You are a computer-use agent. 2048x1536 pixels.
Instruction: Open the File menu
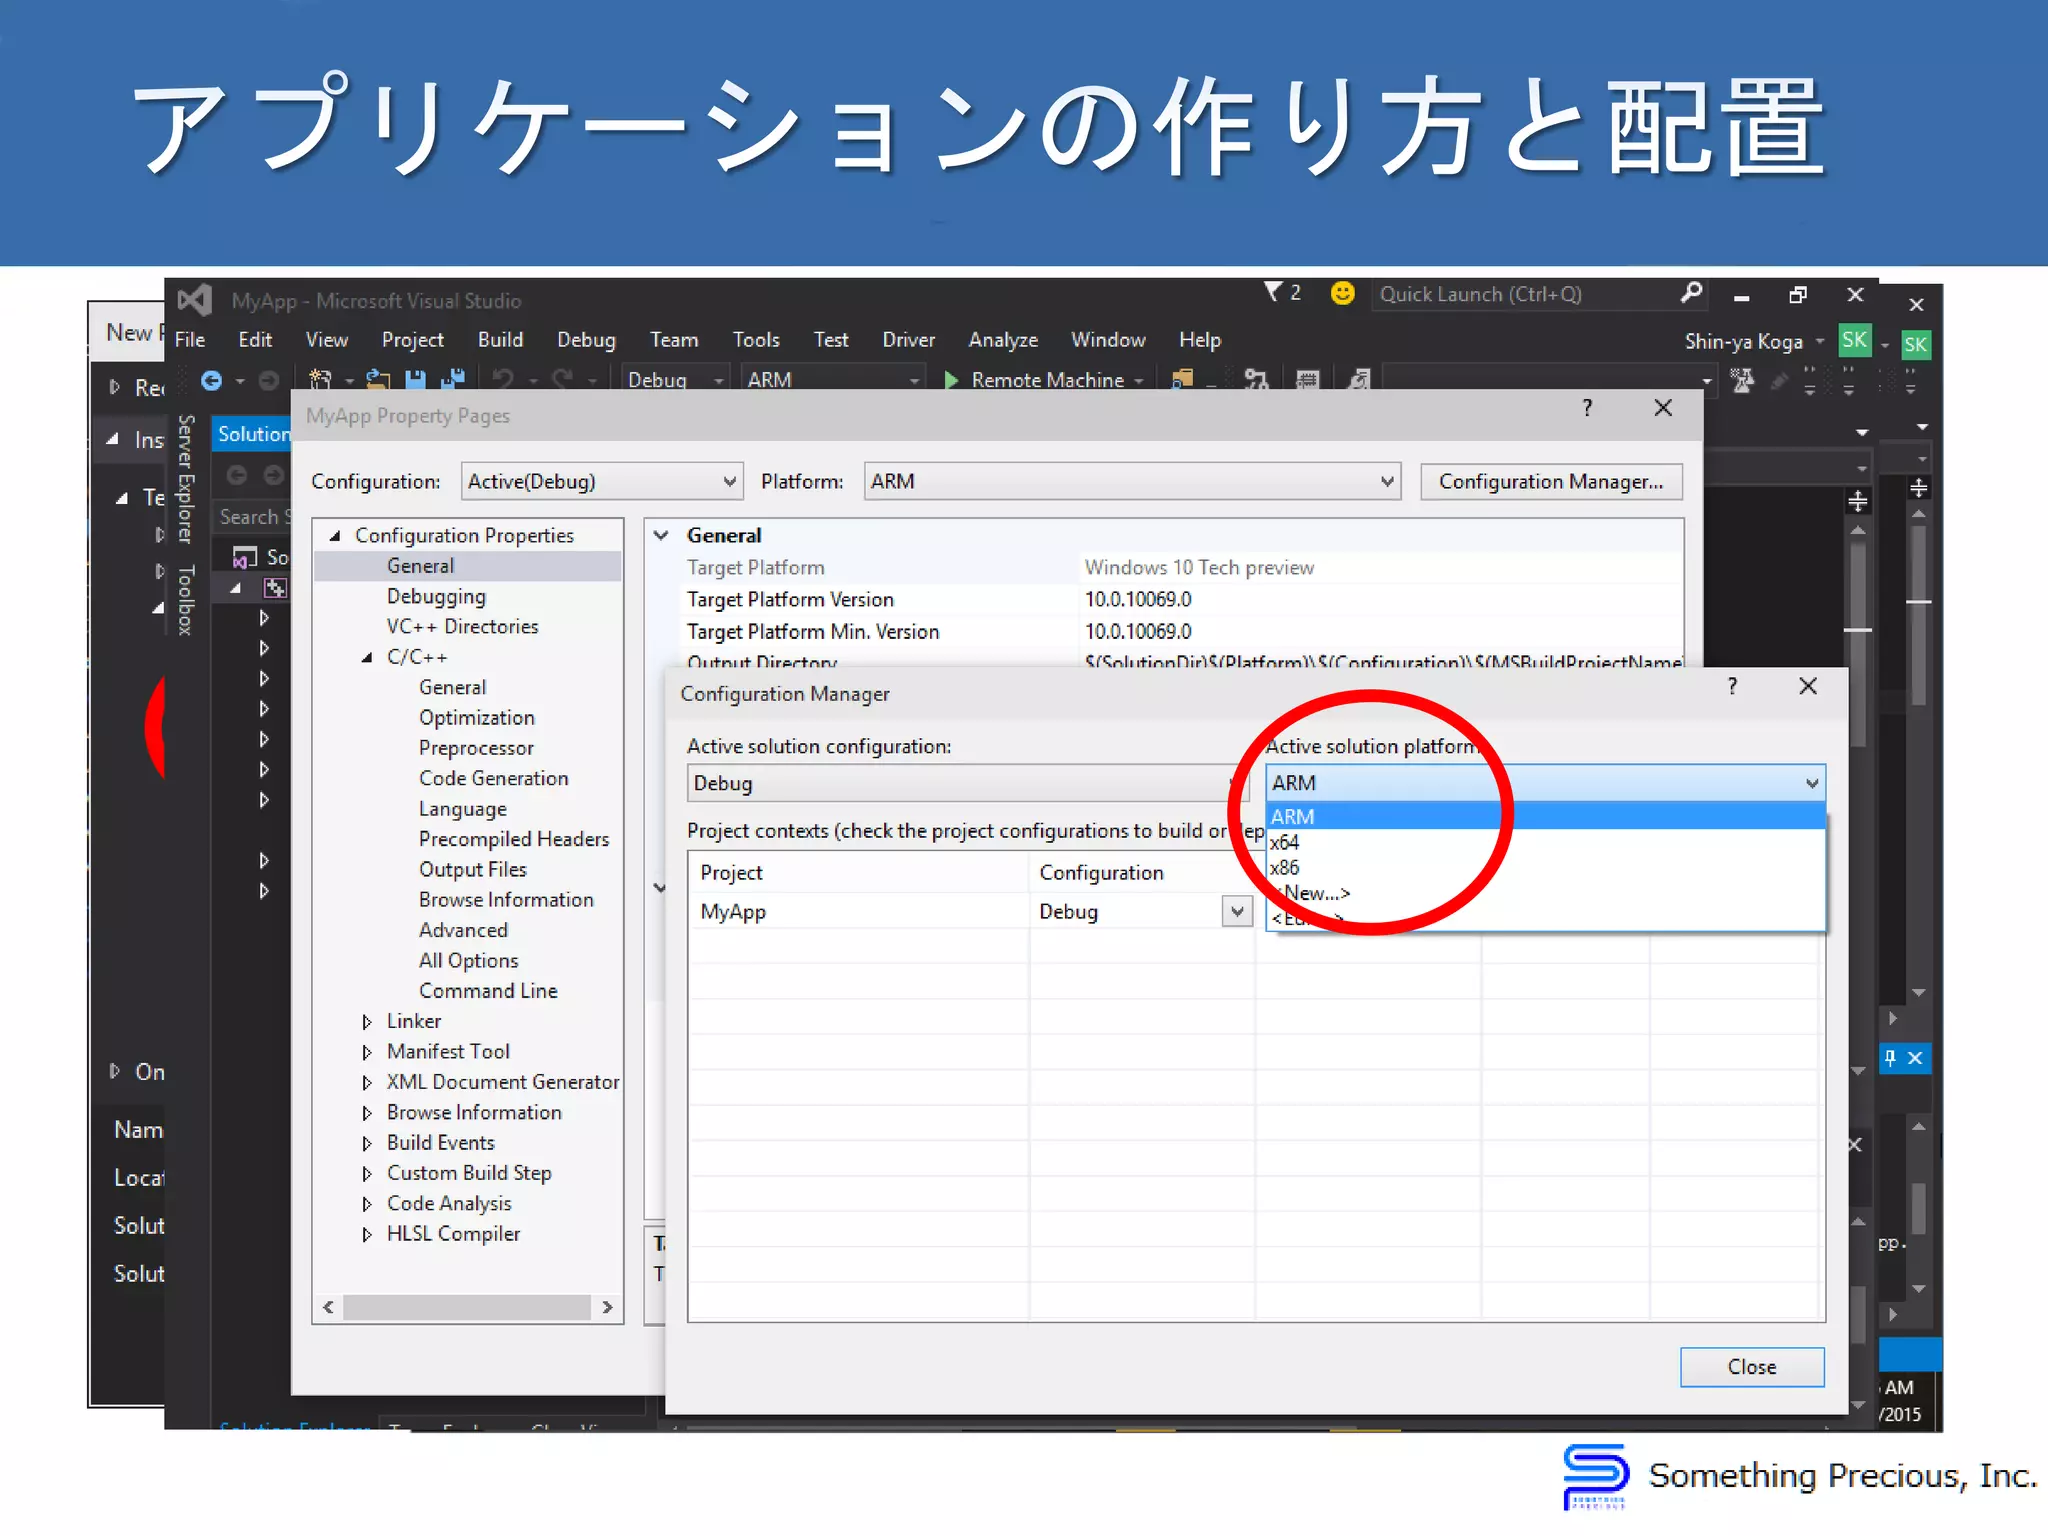[190, 340]
